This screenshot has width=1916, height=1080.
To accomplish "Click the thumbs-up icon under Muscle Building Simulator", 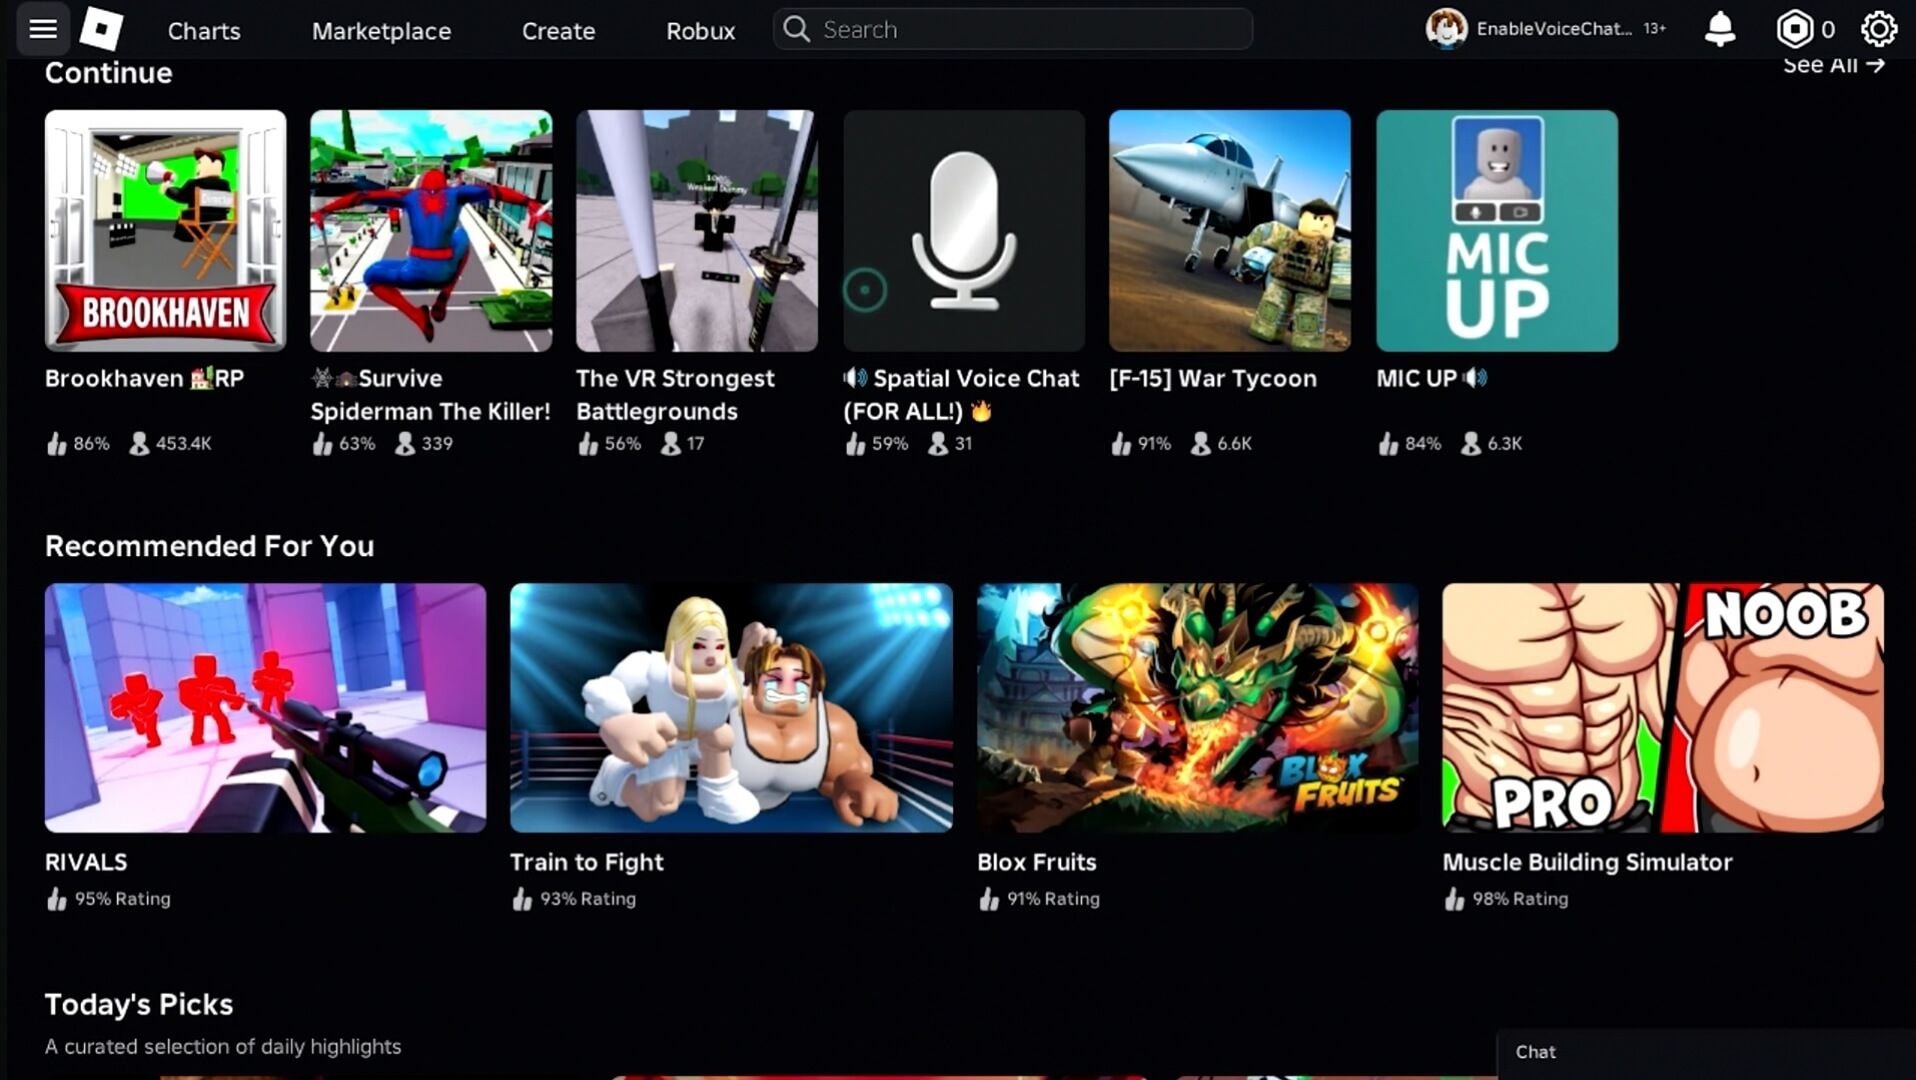I will coord(1454,899).
